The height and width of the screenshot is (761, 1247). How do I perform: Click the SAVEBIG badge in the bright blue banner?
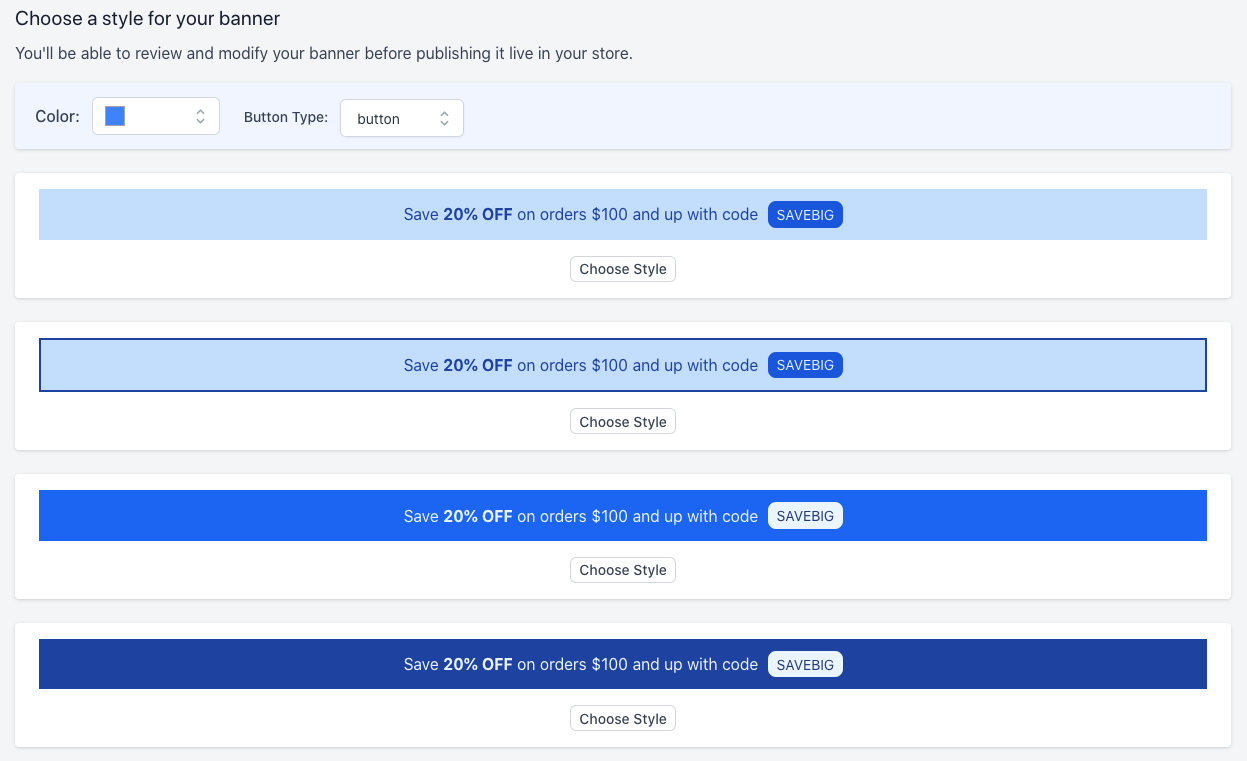coord(805,516)
